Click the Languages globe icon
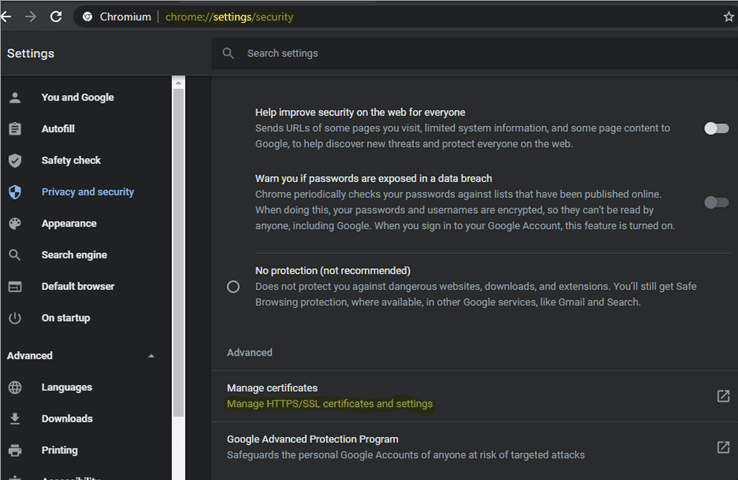 coord(15,388)
